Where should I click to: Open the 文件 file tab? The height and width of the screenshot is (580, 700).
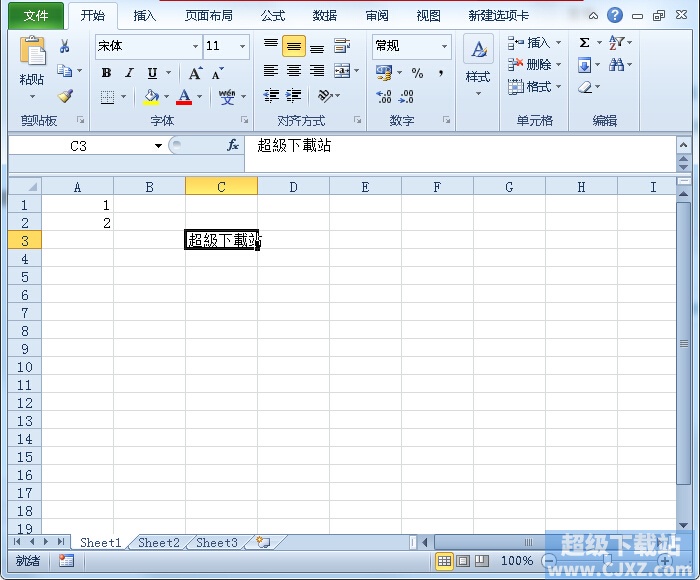point(36,16)
